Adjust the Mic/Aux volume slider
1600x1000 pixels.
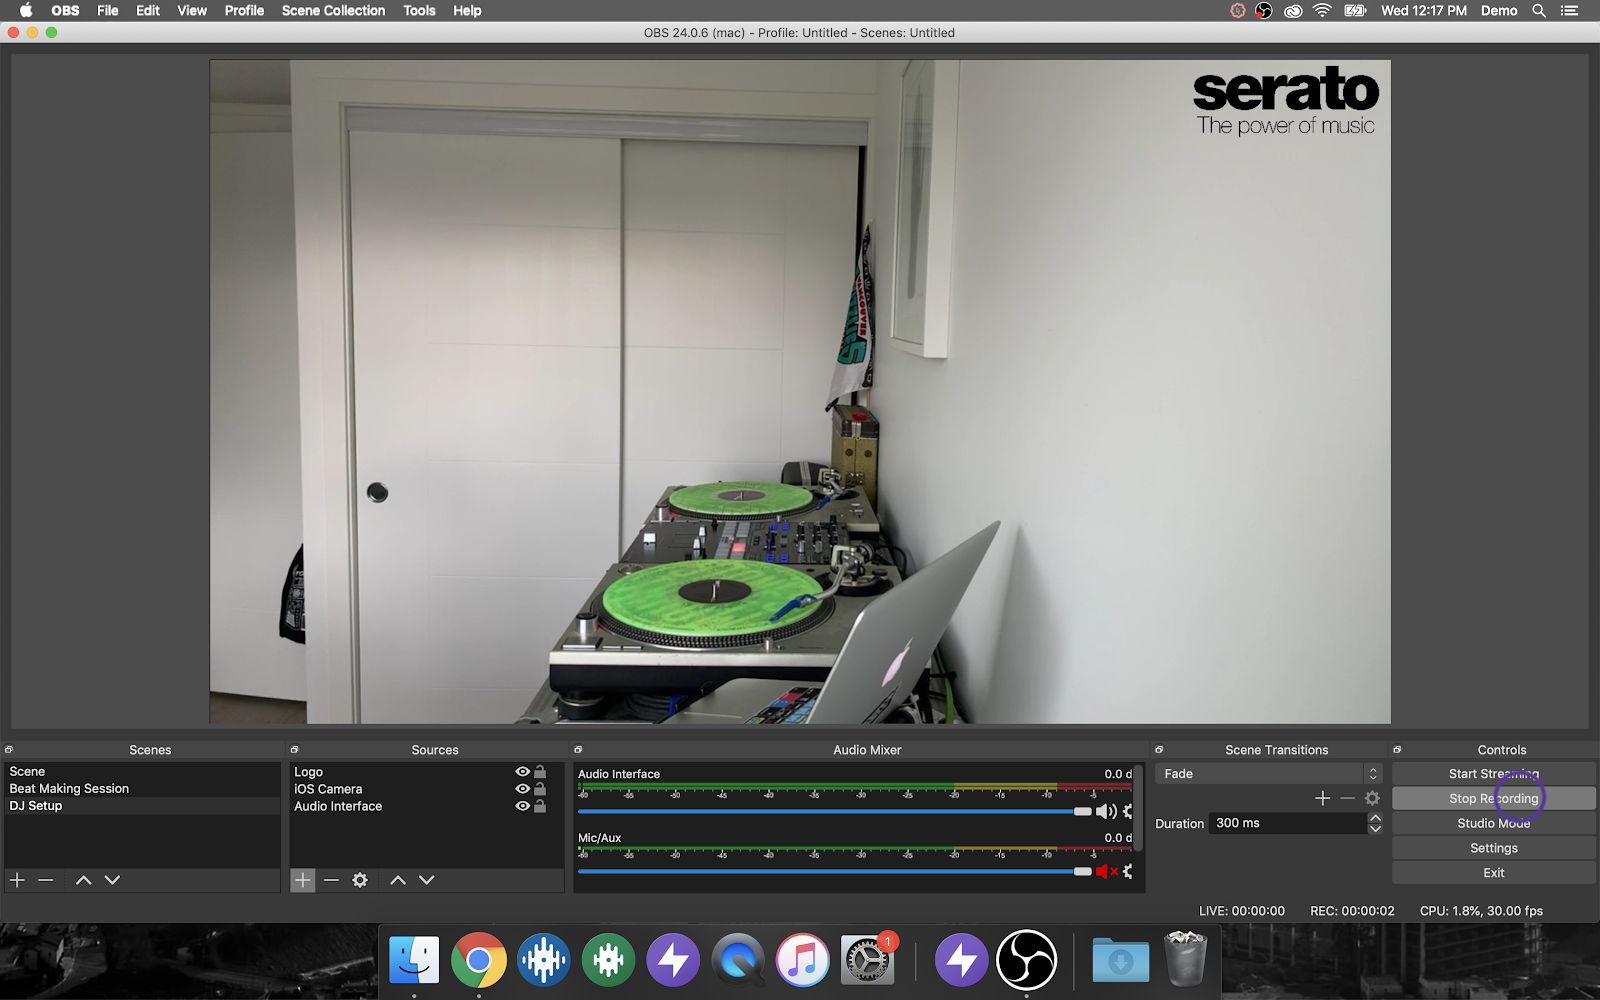pos(835,872)
